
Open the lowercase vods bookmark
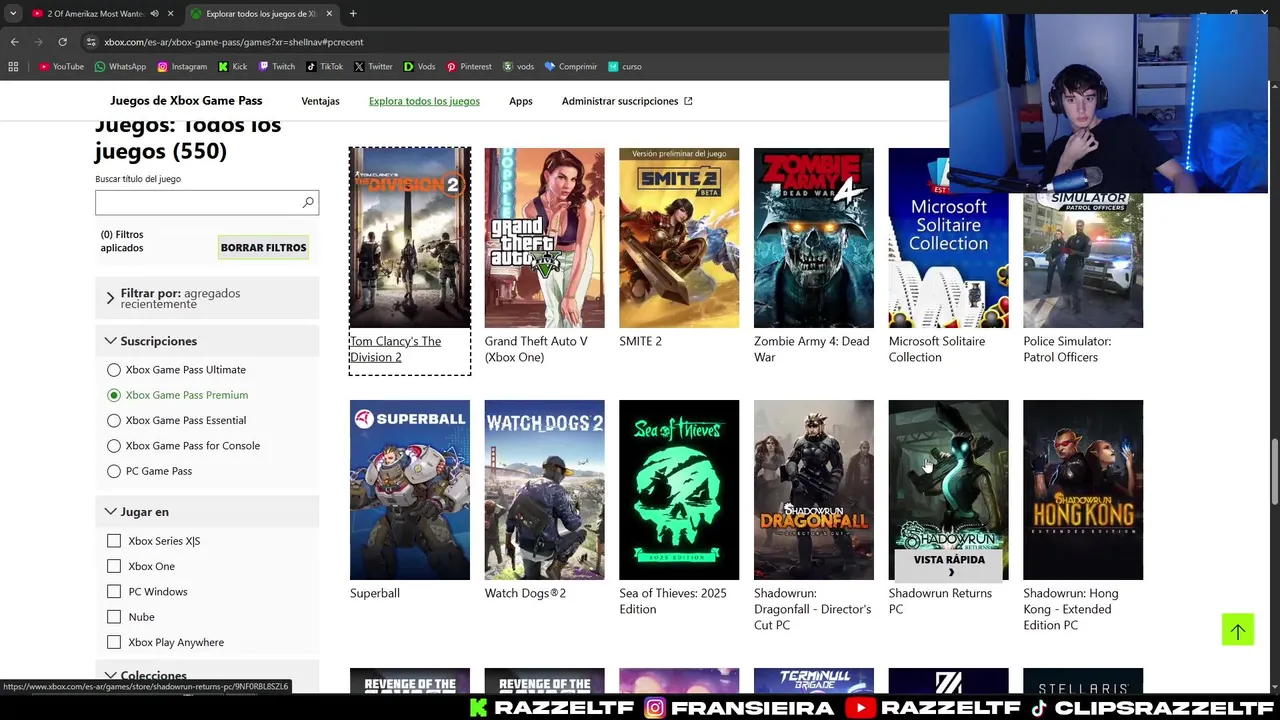click(x=519, y=67)
